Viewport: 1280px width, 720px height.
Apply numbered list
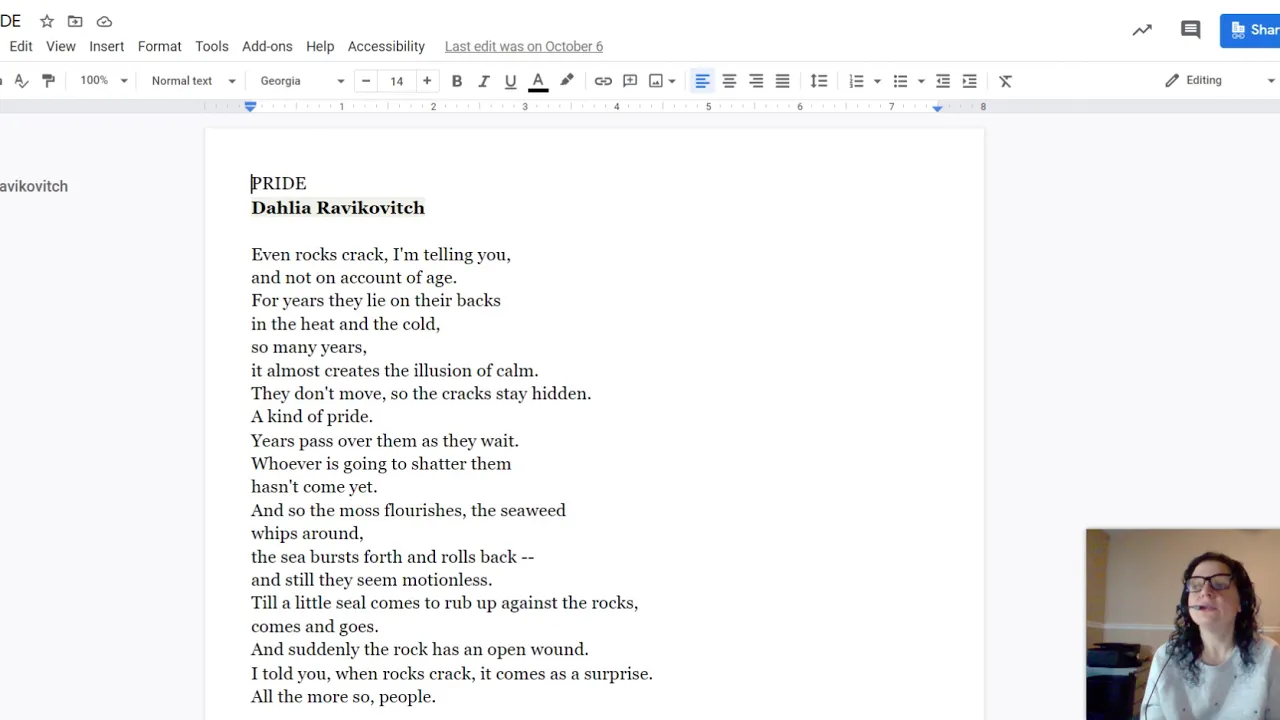point(856,81)
